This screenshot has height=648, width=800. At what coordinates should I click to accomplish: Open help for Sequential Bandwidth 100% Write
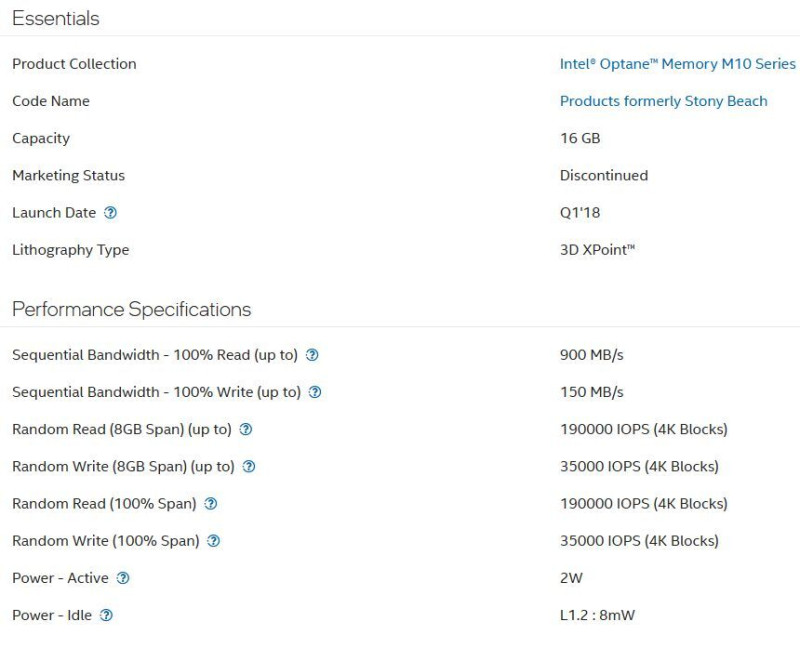click(x=315, y=392)
